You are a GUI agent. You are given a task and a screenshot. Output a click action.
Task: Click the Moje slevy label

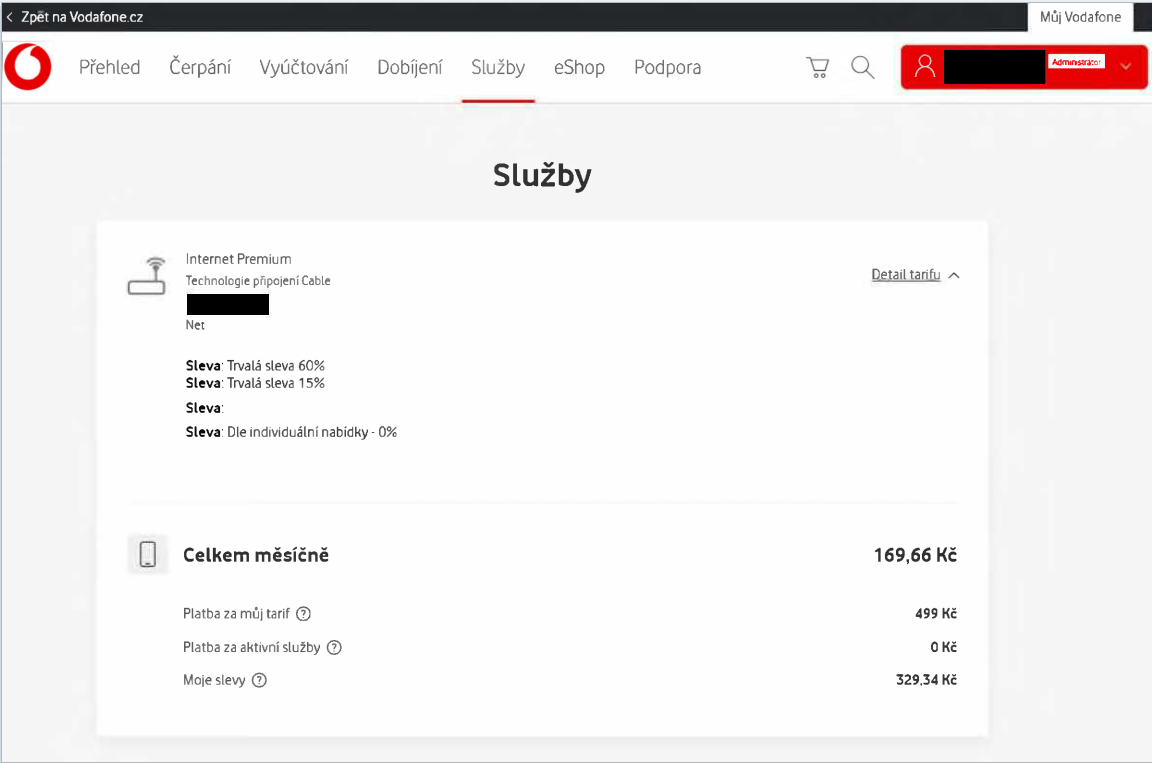tap(214, 680)
